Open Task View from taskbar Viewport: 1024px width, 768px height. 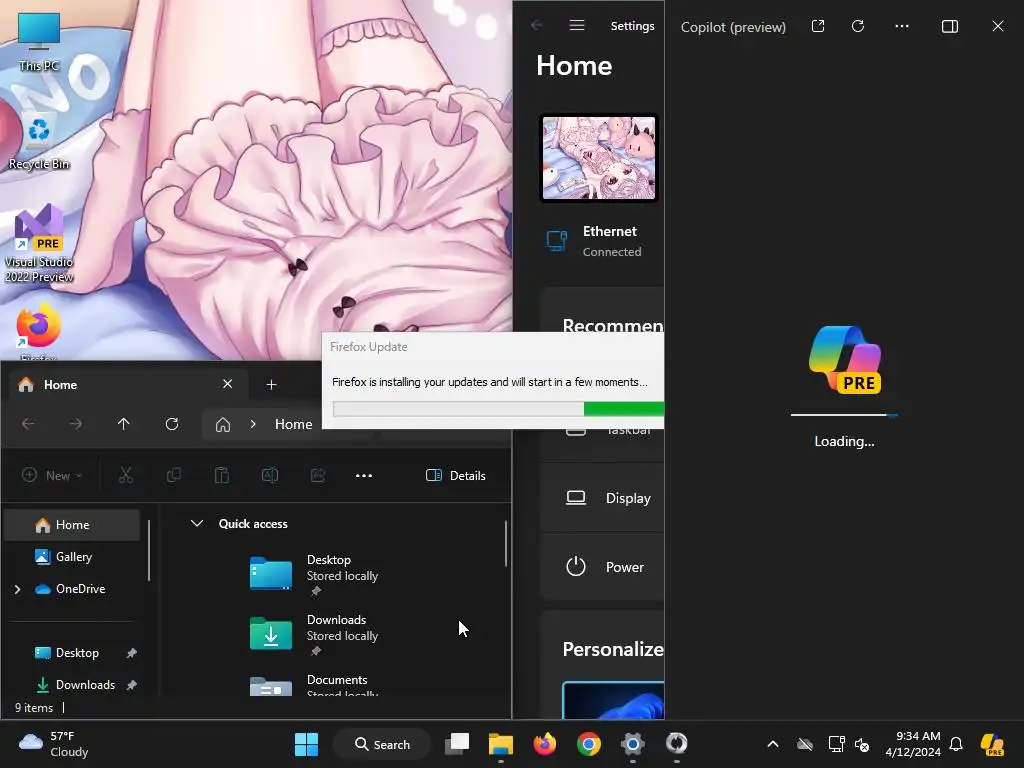[457, 744]
